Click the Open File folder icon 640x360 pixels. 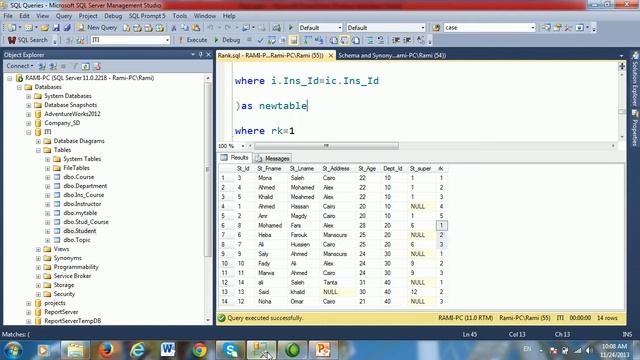45,28
